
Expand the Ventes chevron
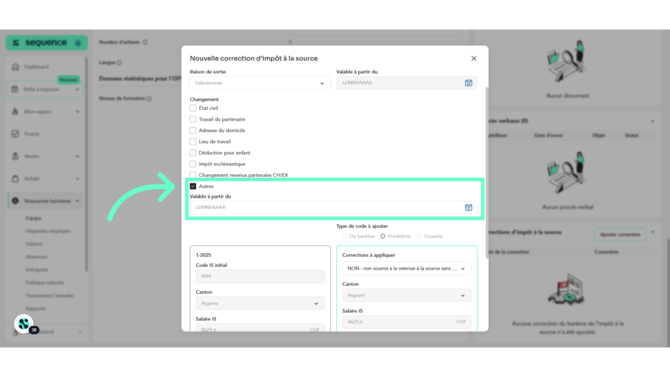tap(77, 156)
